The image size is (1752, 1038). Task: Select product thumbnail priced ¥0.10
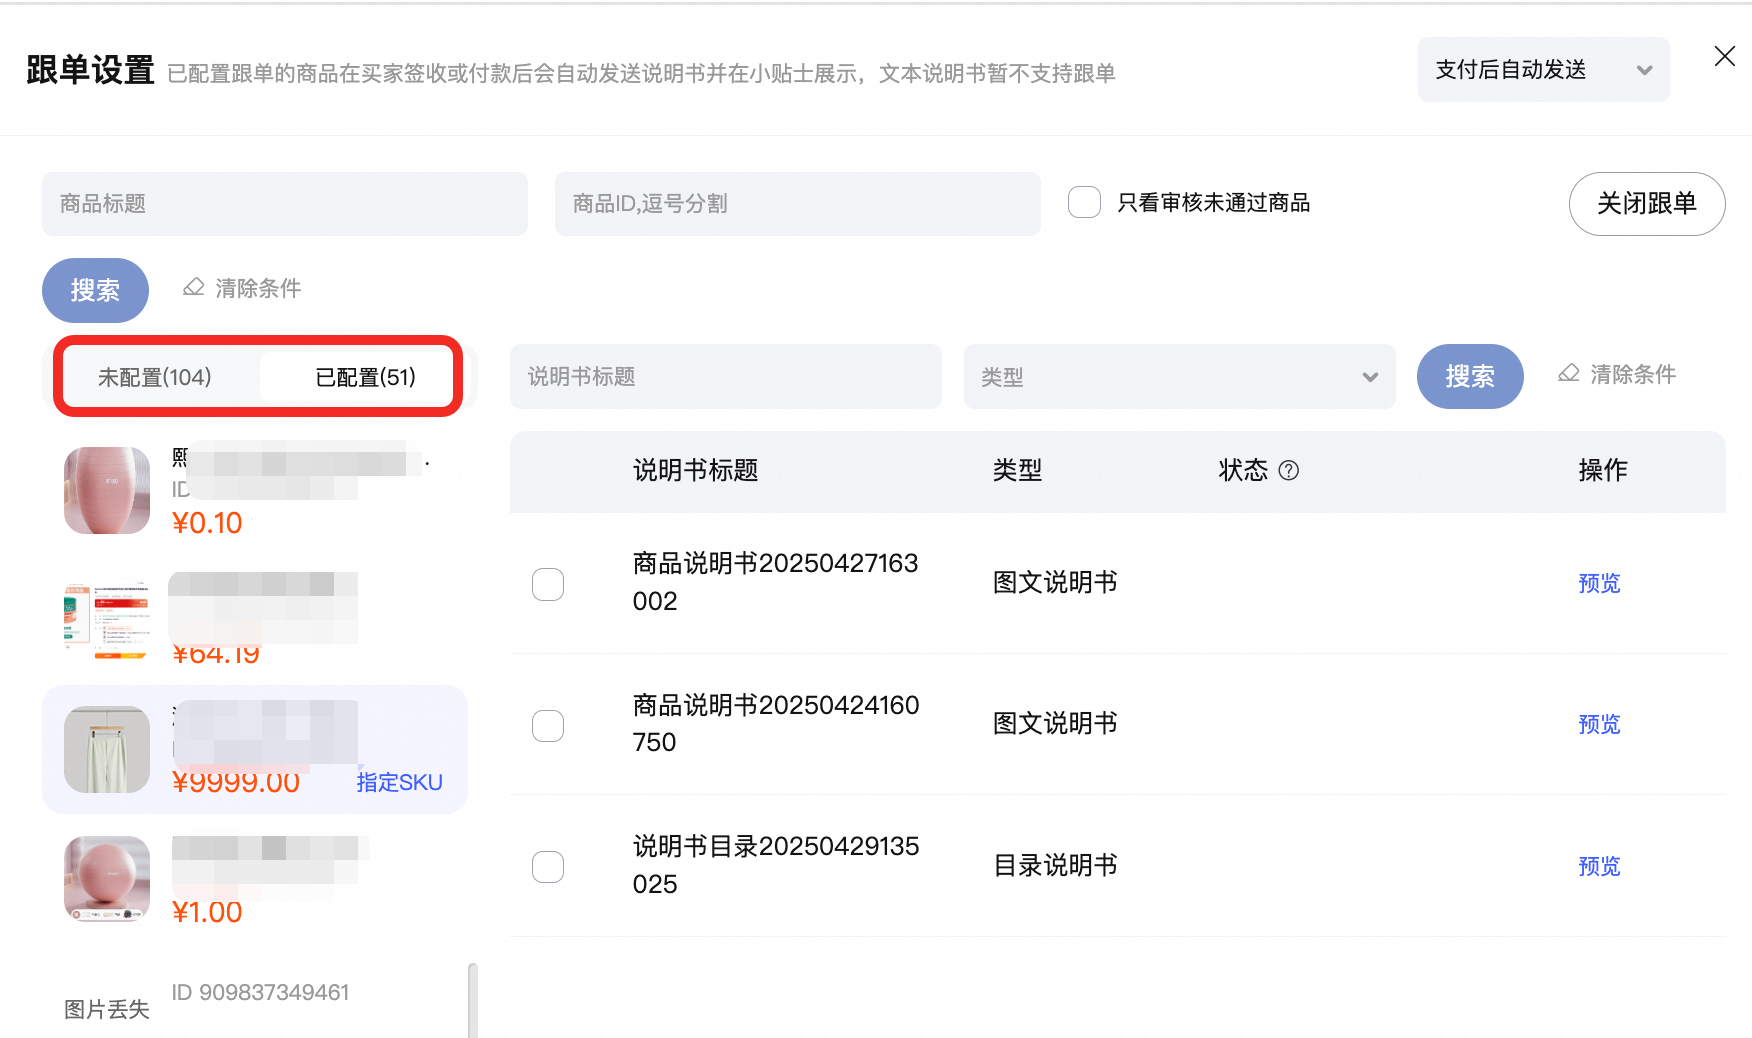pos(107,490)
